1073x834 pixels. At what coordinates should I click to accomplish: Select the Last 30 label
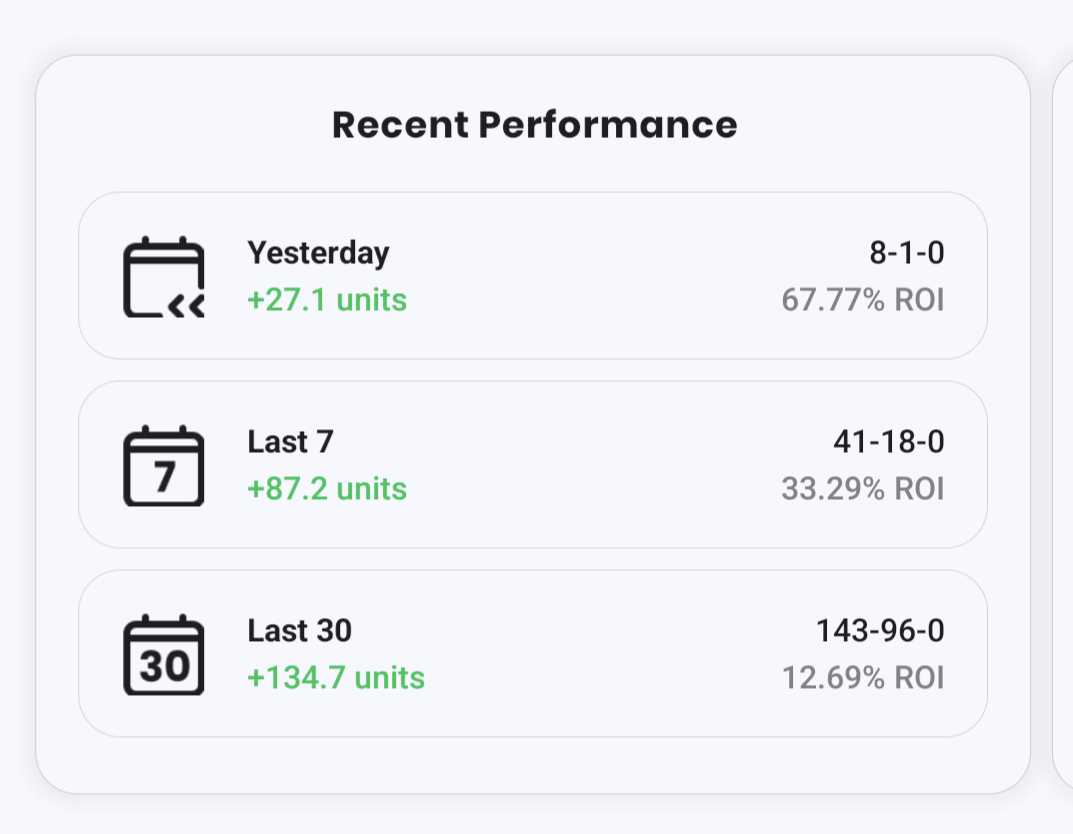(x=299, y=631)
